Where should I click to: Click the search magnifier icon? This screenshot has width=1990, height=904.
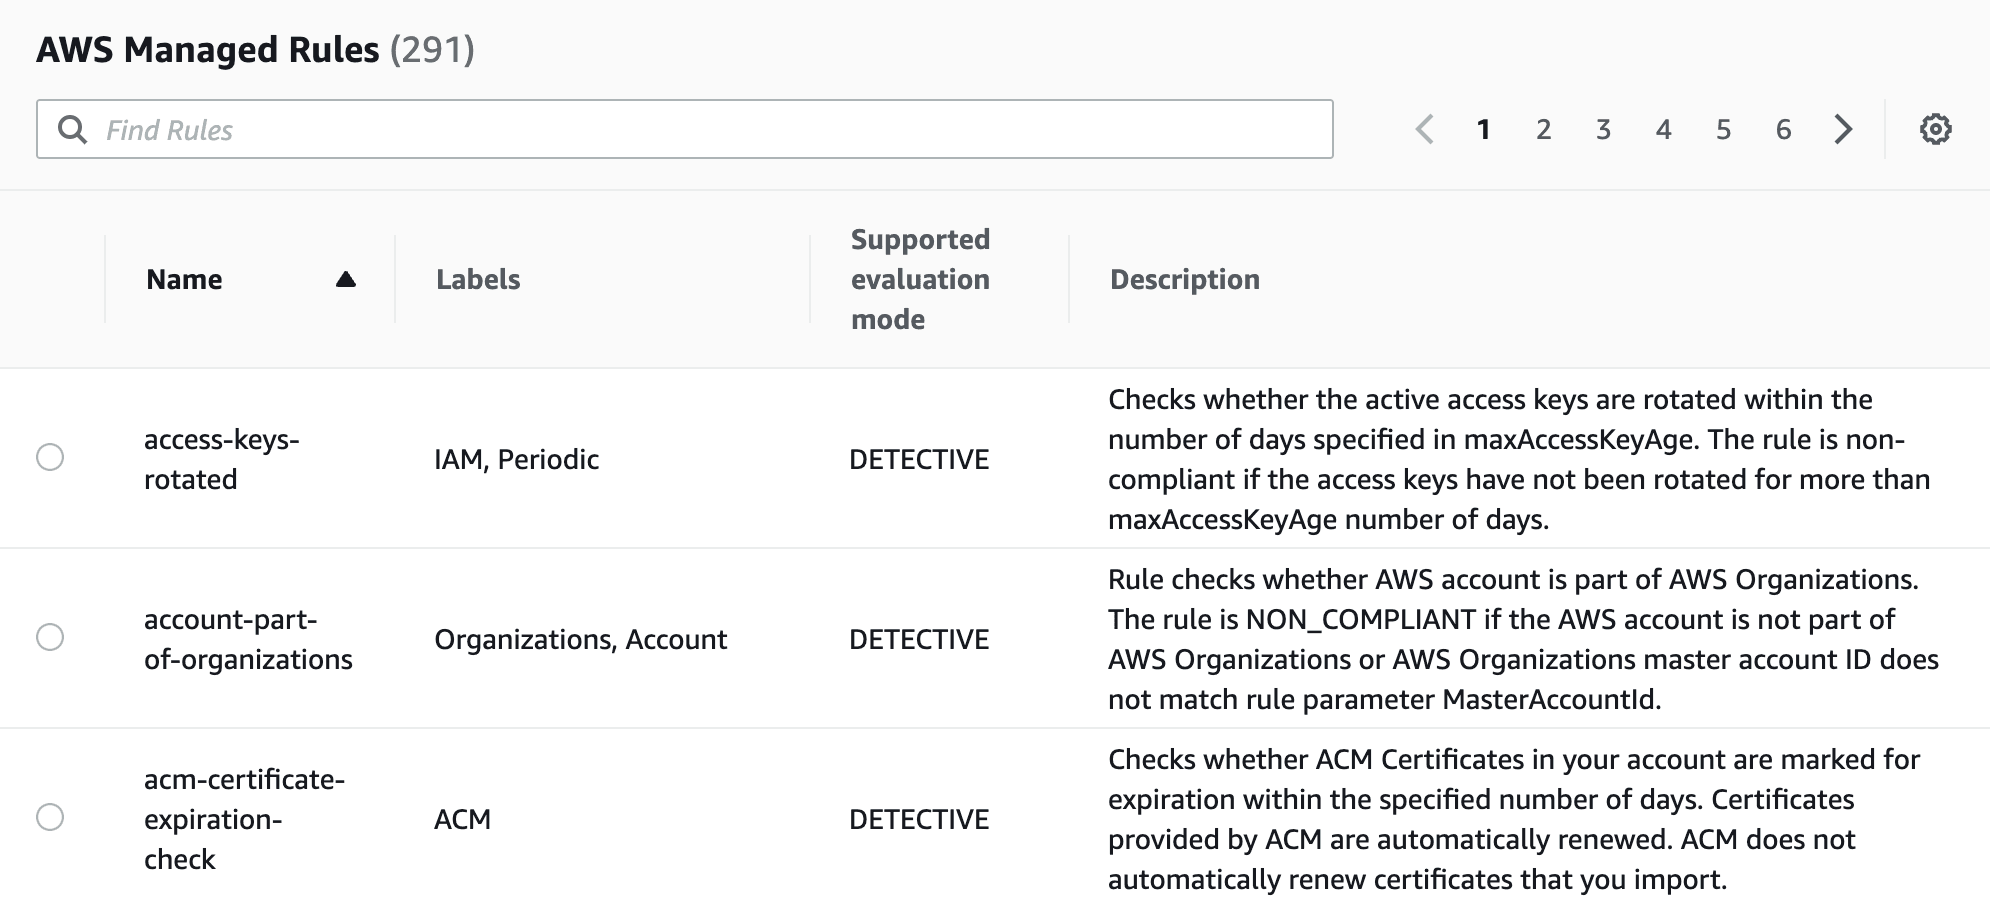[72, 129]
